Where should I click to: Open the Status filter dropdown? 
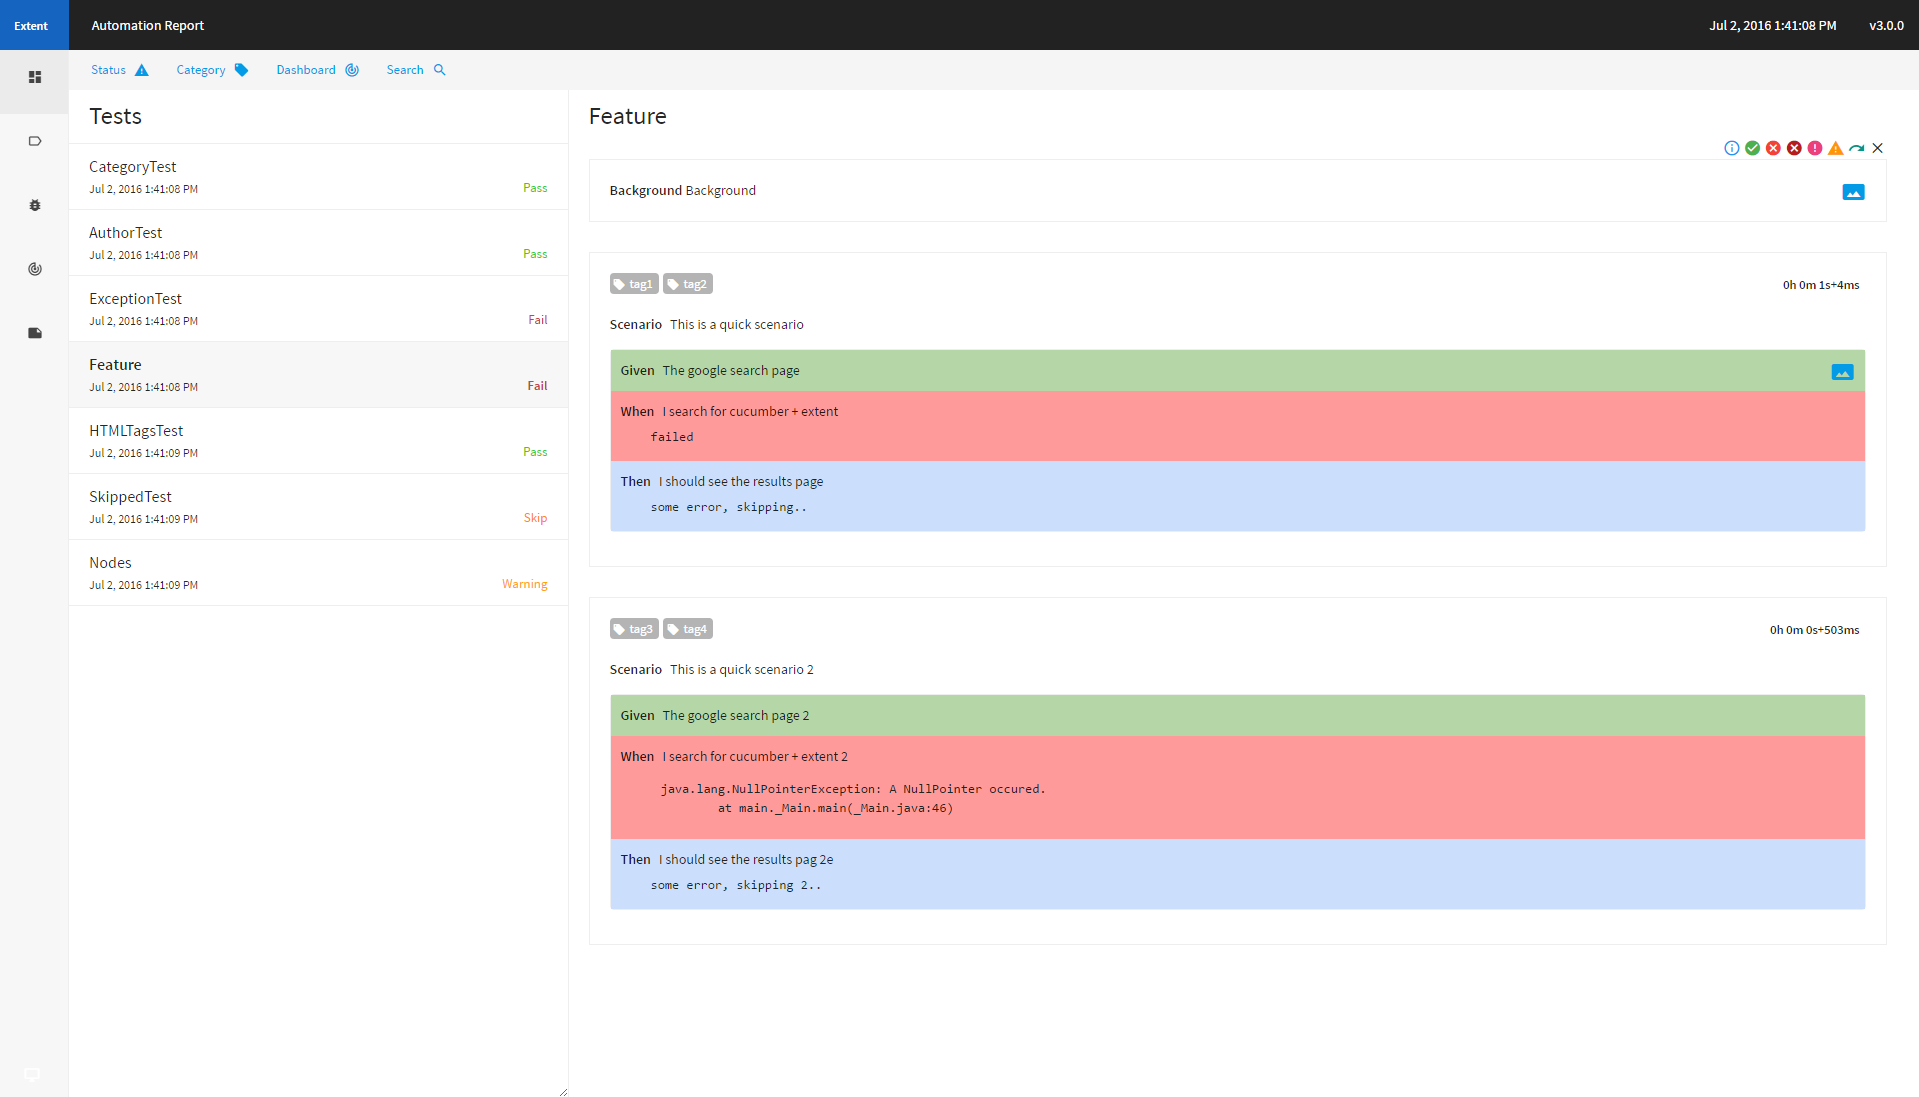pyautogui.click(x=119, y=70)
